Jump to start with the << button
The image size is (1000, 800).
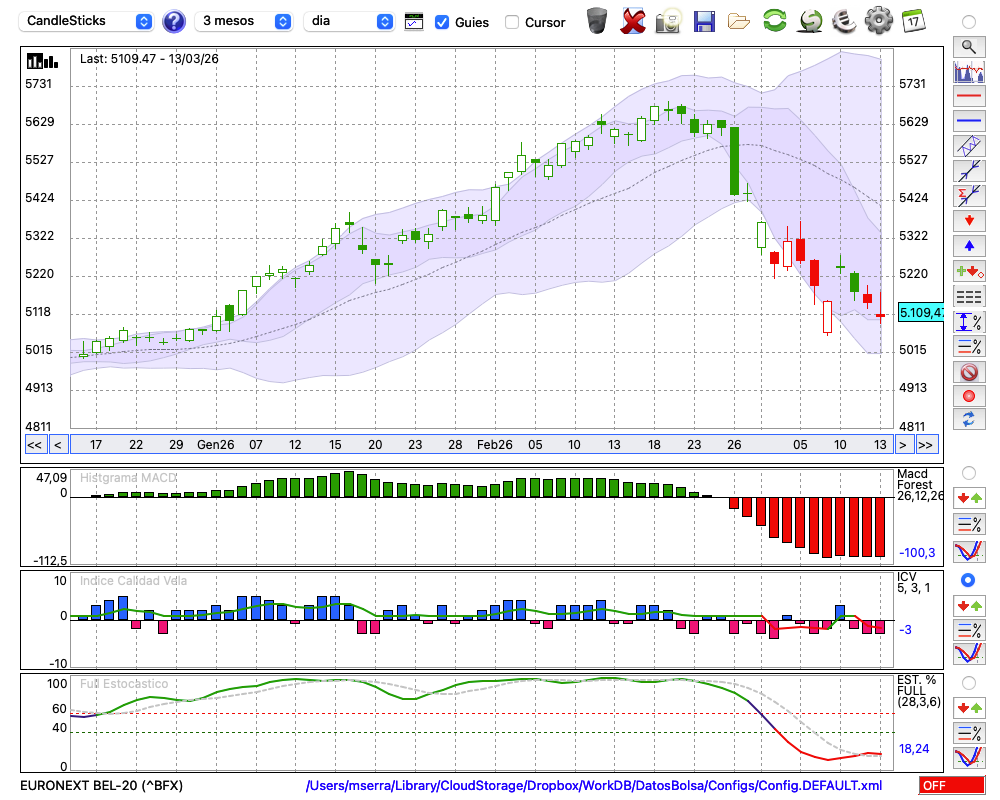34,445
